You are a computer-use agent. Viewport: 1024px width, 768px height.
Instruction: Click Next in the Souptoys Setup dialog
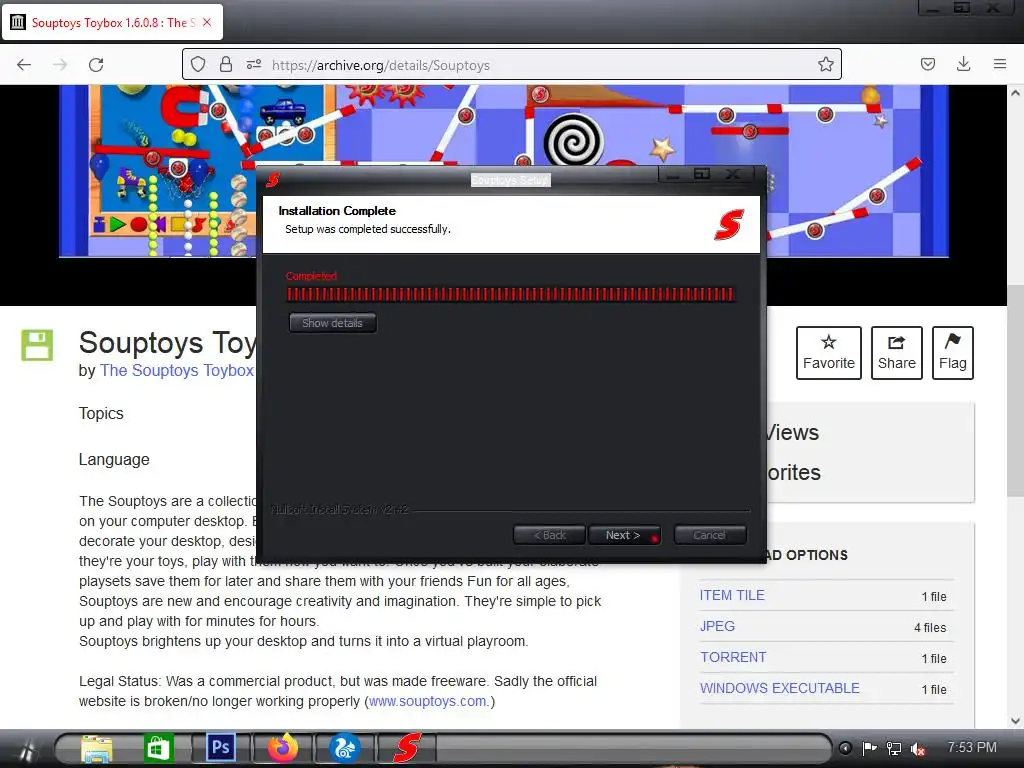point(624,535)
